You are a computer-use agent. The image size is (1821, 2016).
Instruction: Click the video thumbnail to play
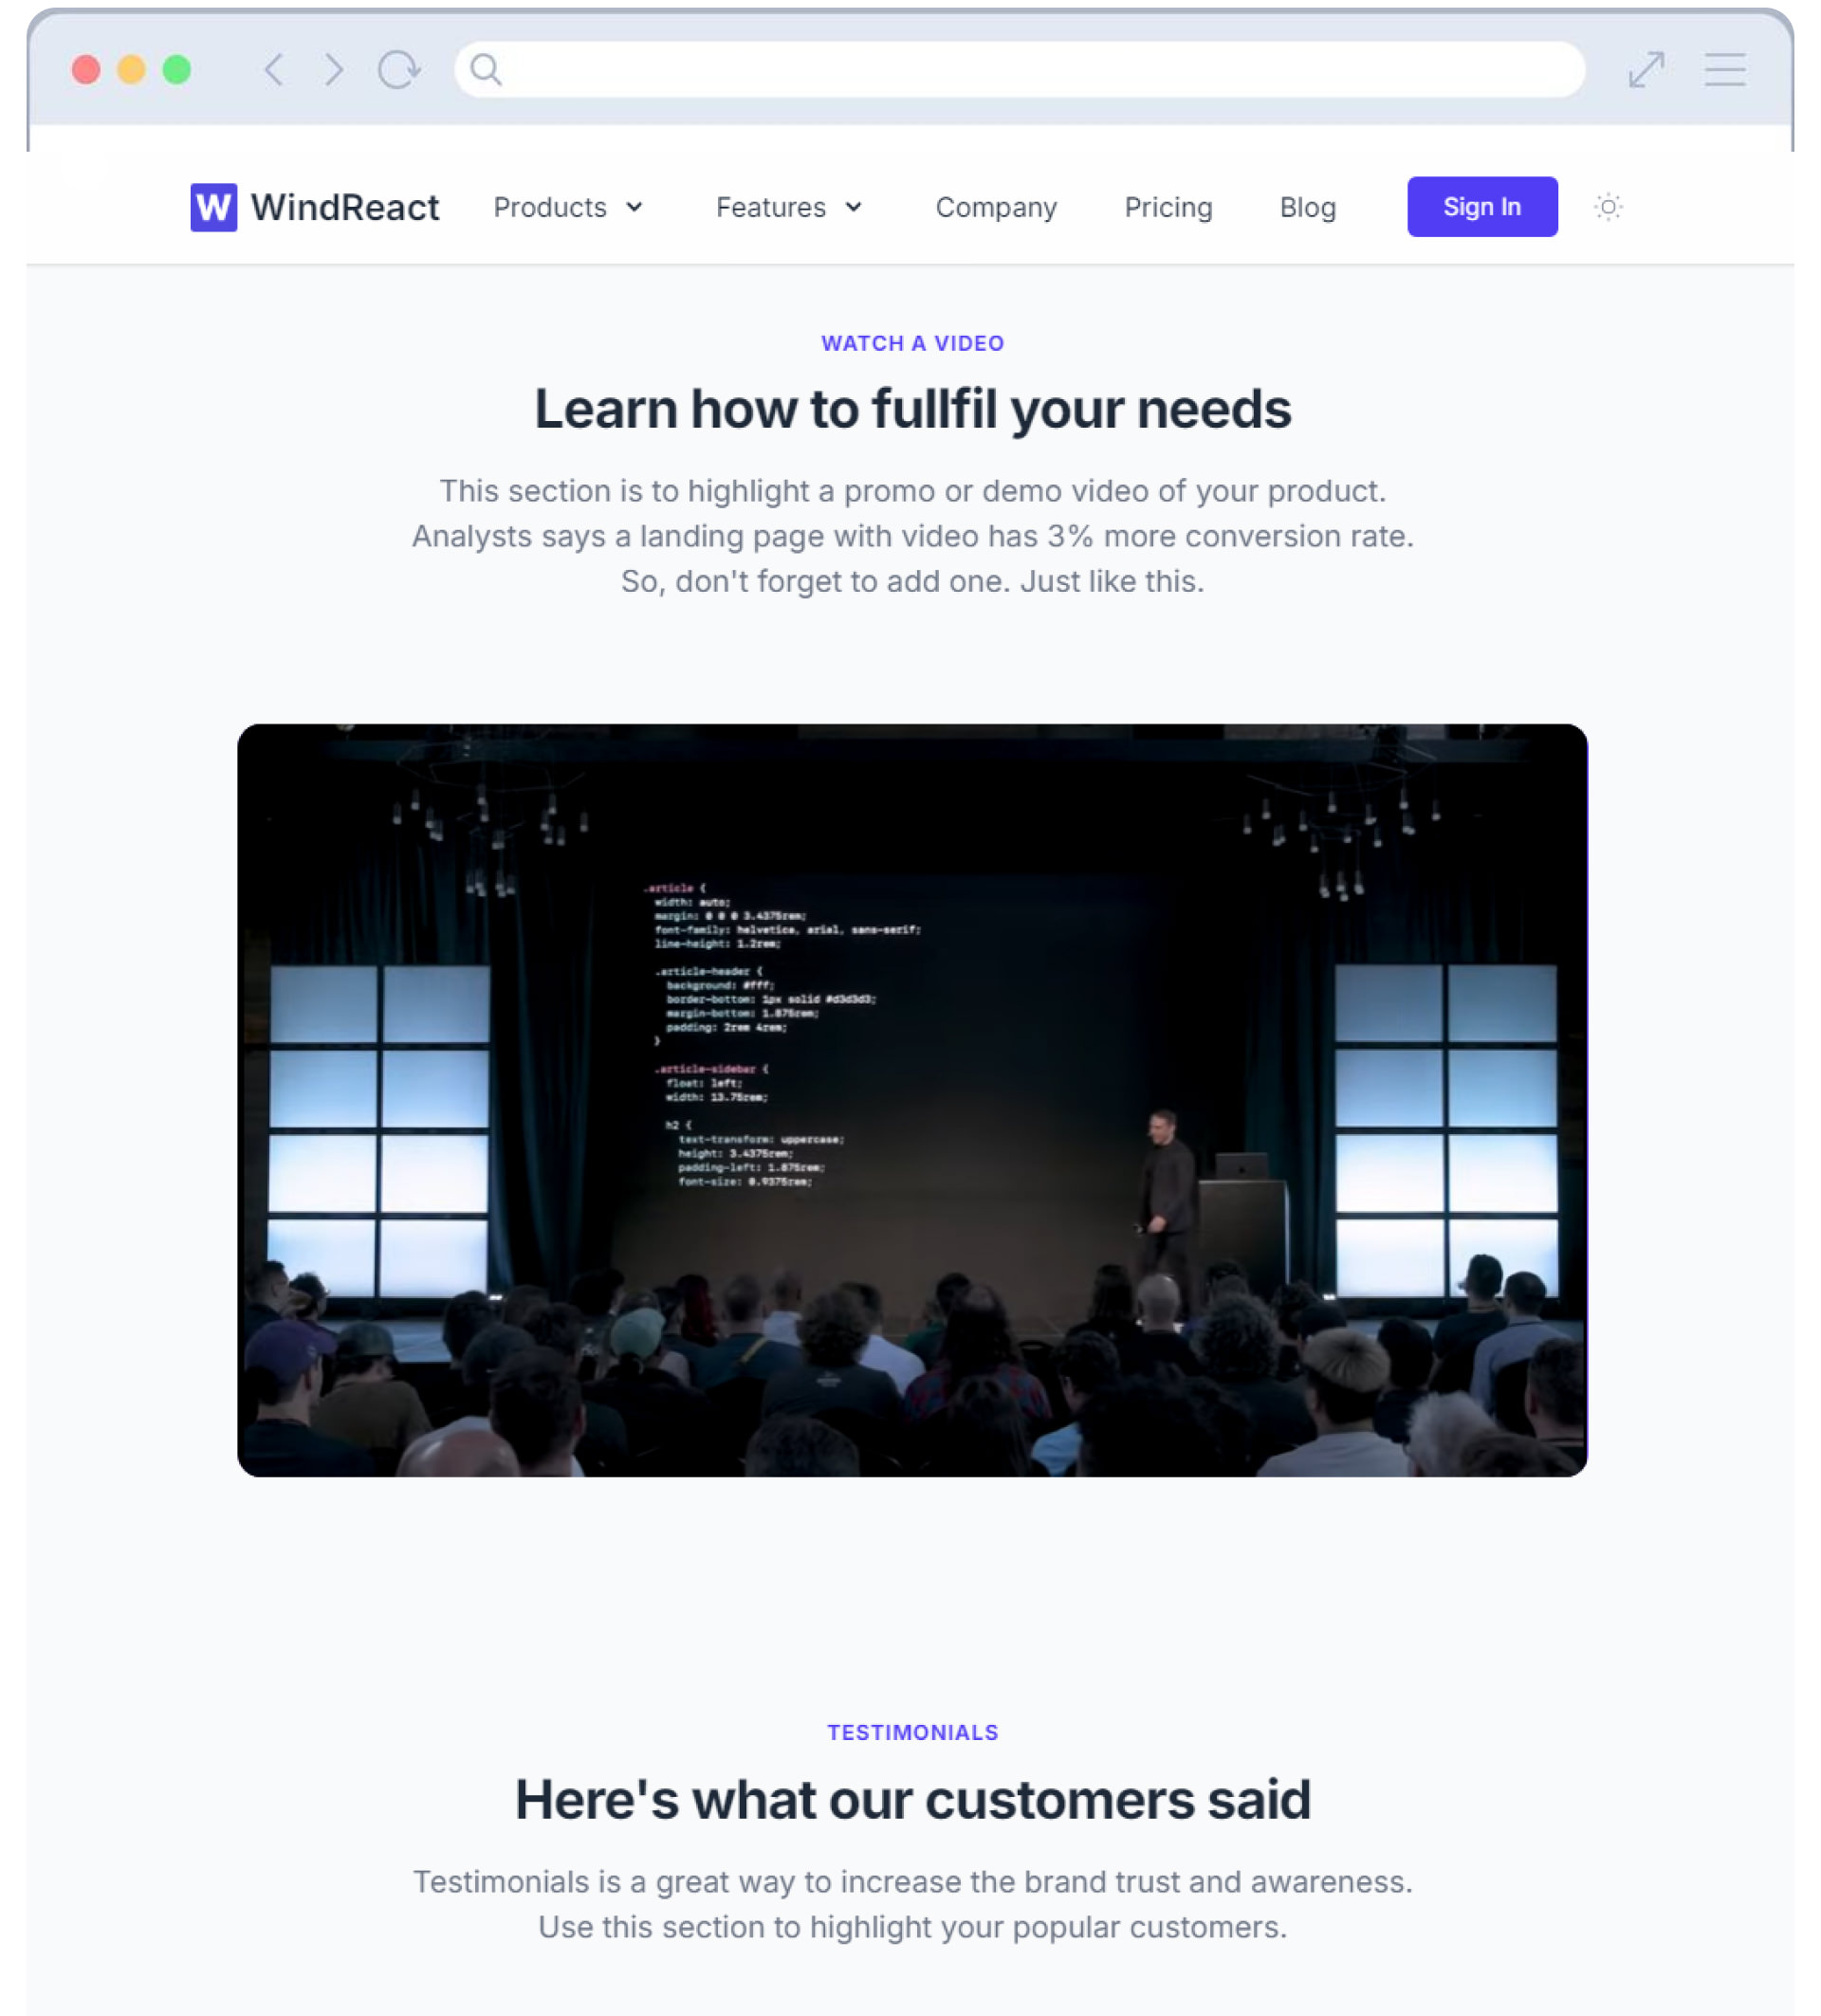coord(911,1101)
